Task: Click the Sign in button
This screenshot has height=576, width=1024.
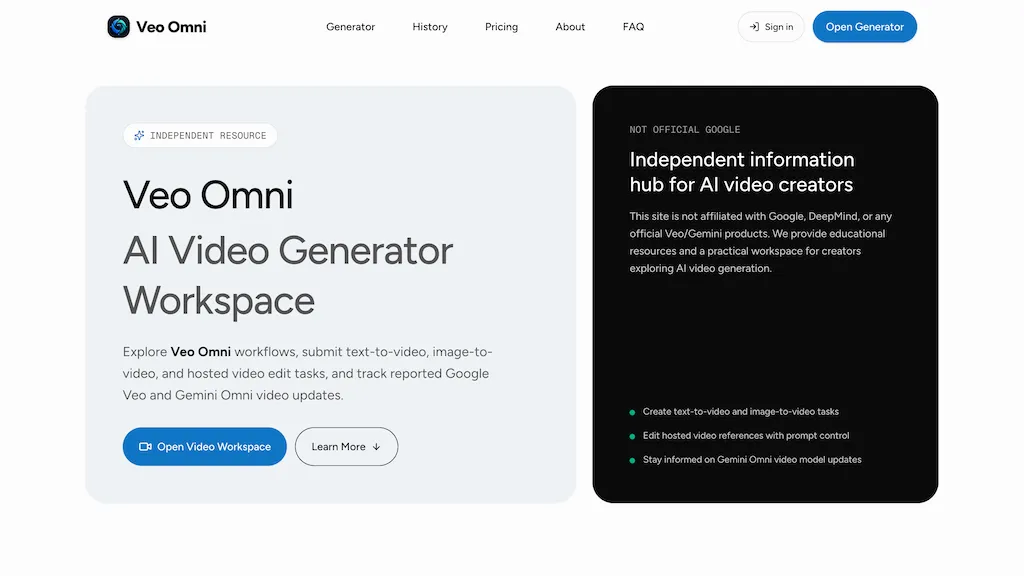Action: (771, 27)
